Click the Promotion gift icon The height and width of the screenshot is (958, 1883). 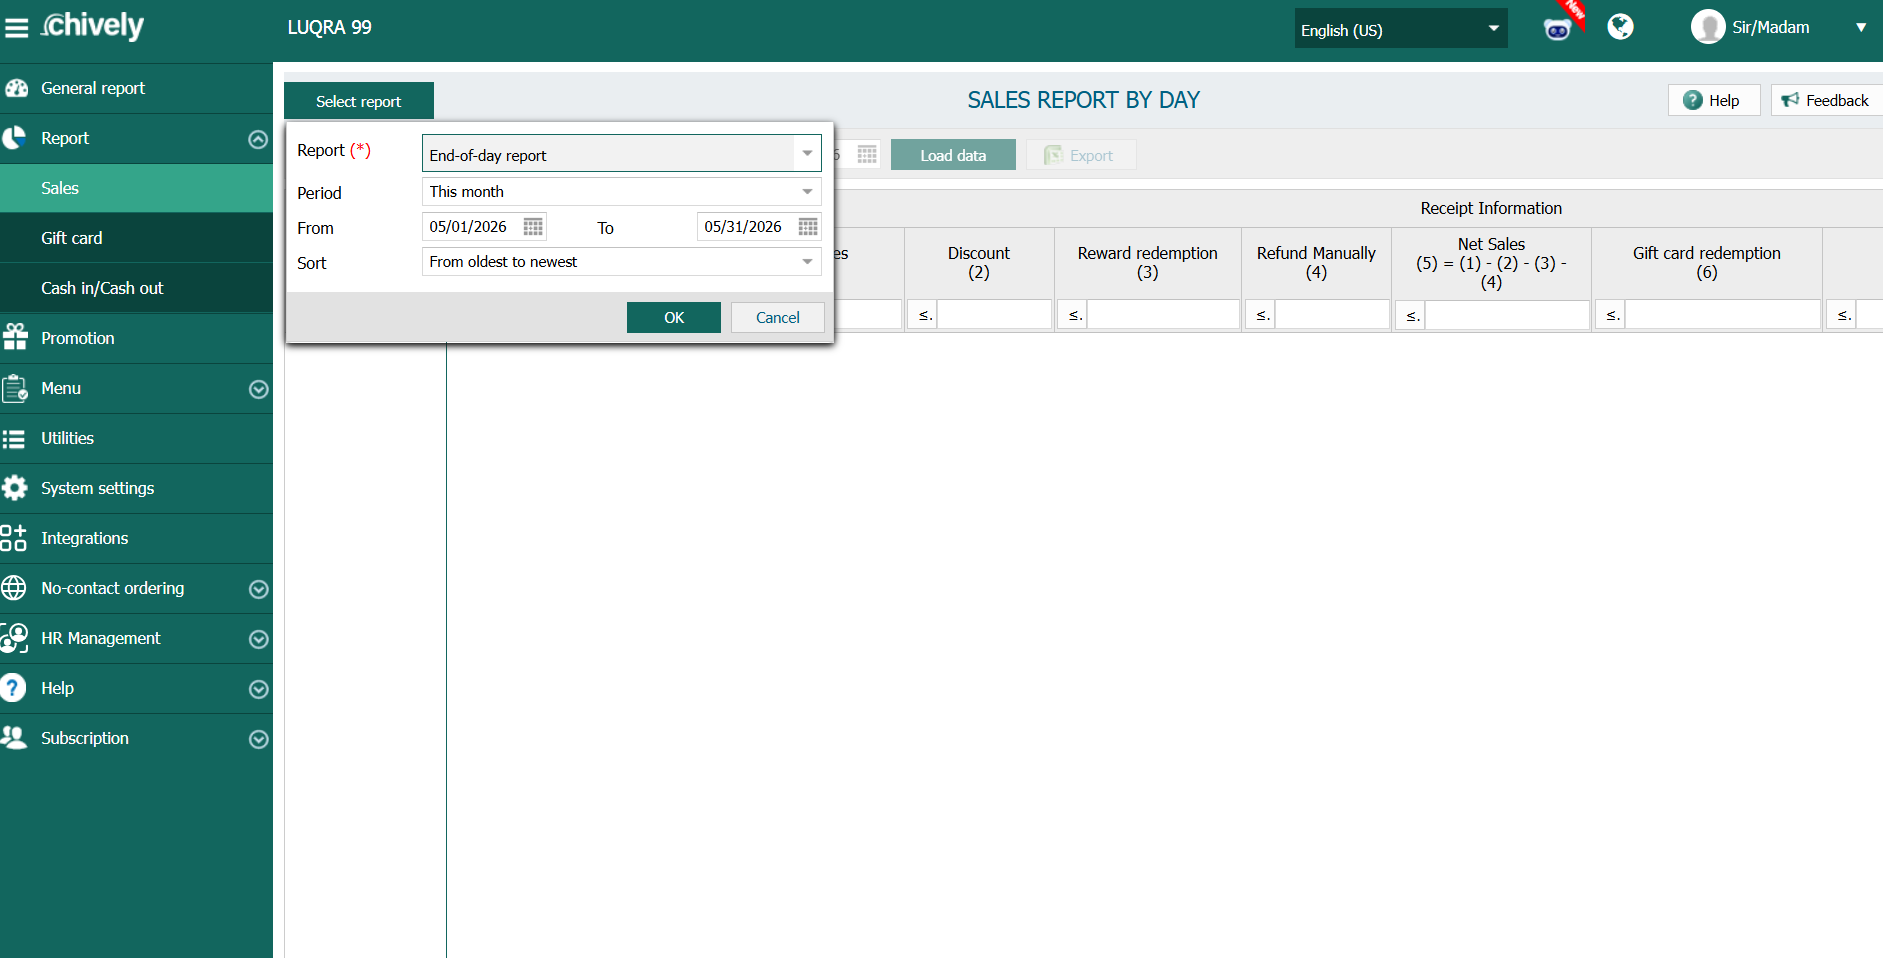click(x=15, y=337)
